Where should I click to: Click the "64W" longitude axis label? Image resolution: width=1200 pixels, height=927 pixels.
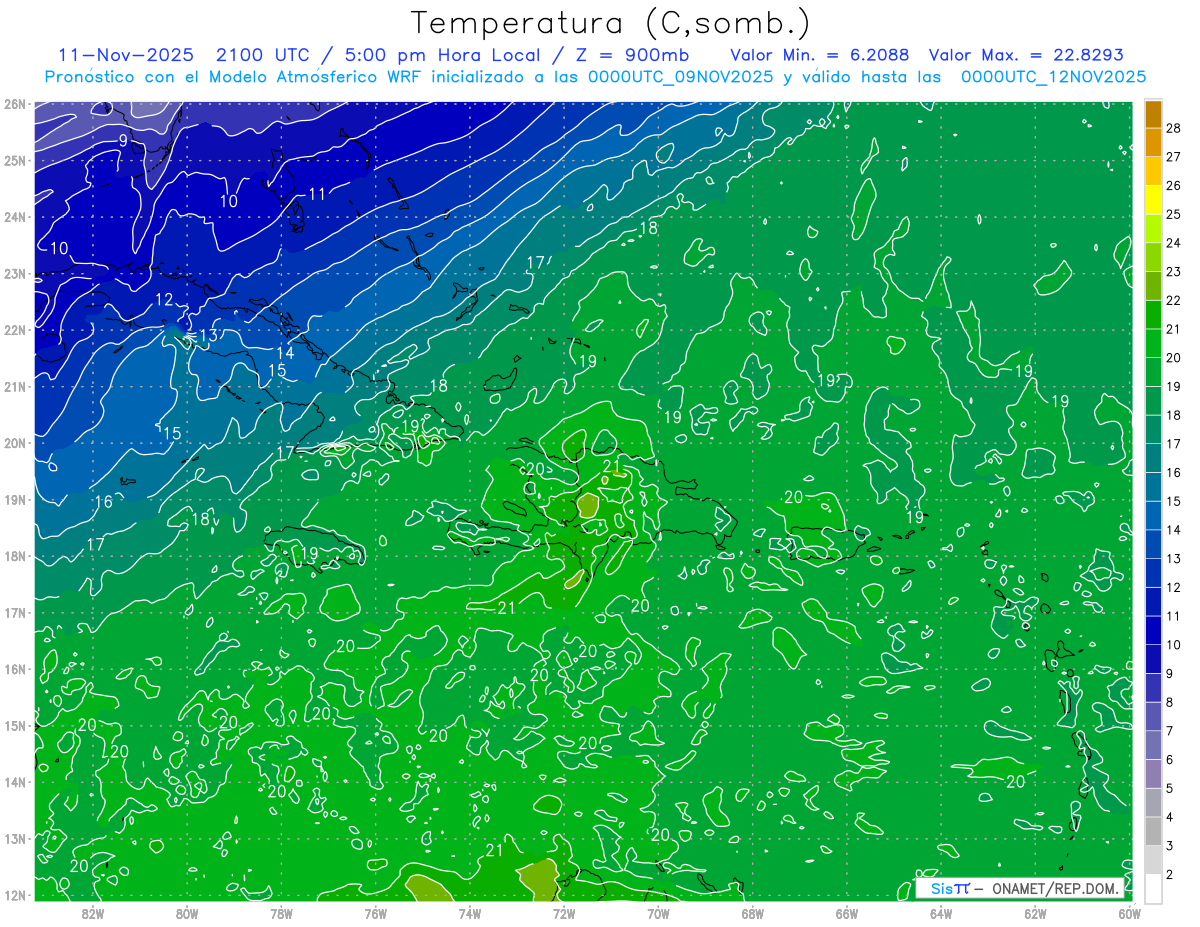(x=941, y=912)
